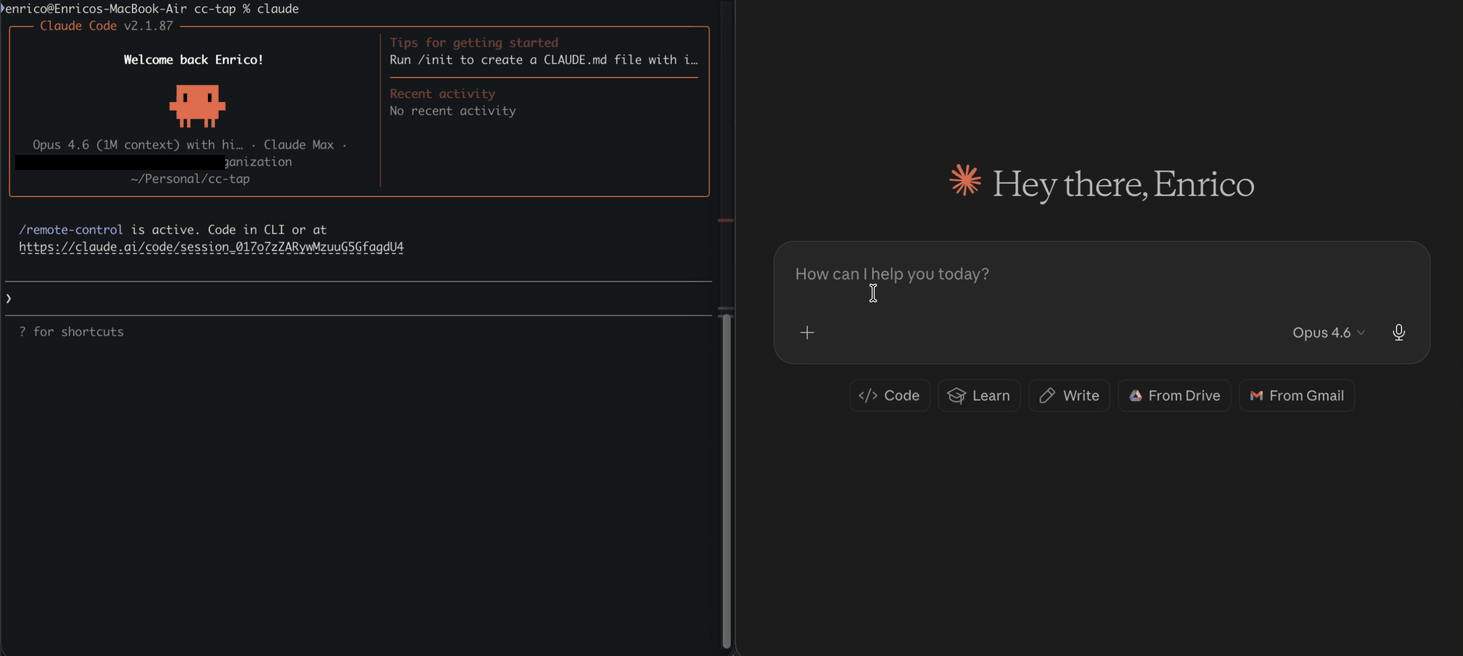Focus the 'How can I help you today?' field
This screenshot has height=656, width=1463.
tap(891, 273)
